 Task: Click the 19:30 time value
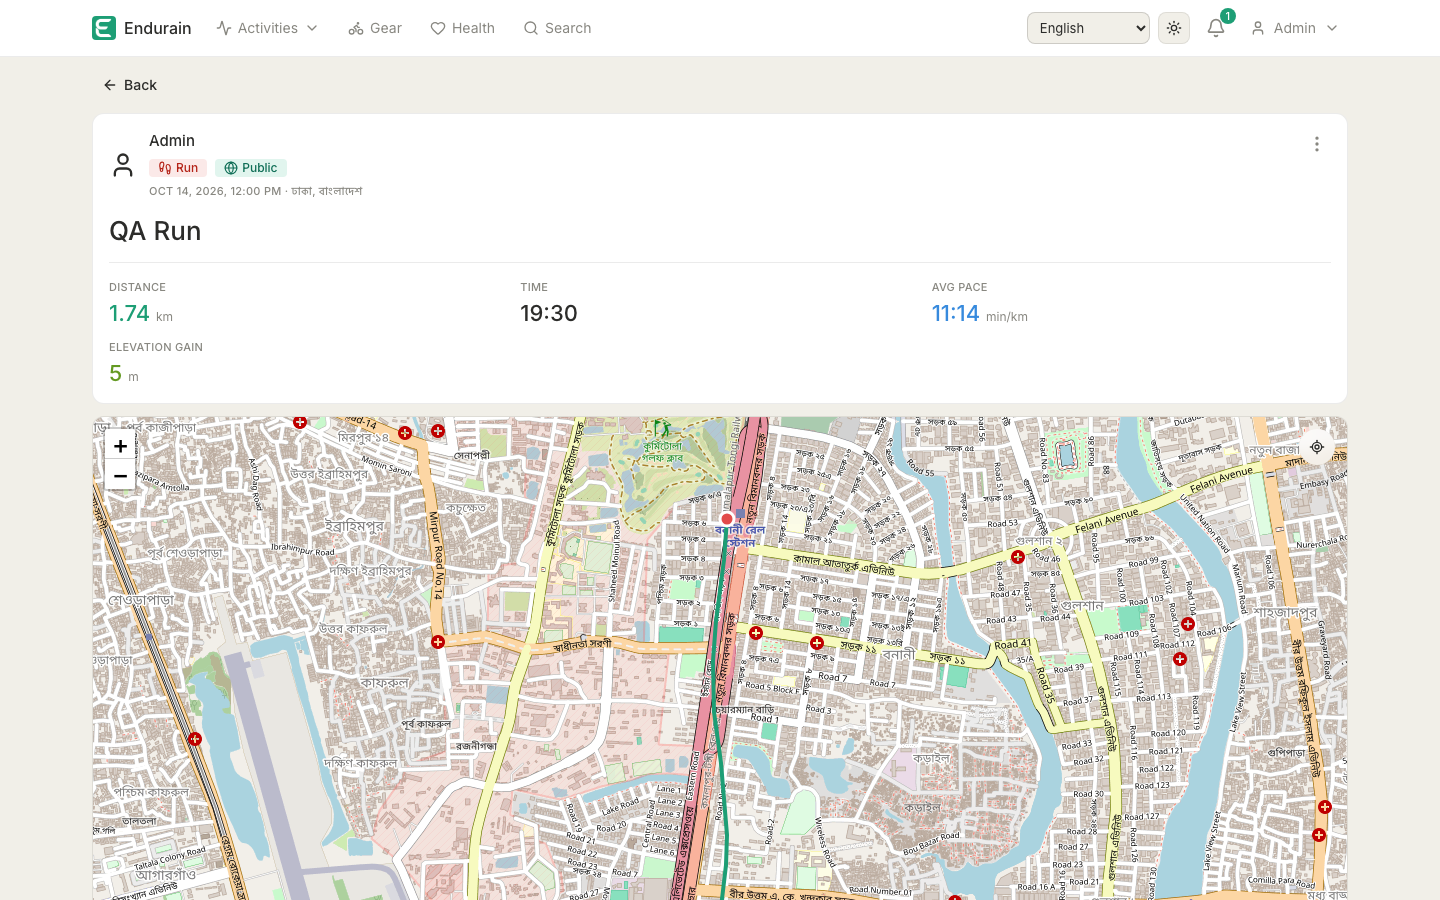click(x=549, y=313)
